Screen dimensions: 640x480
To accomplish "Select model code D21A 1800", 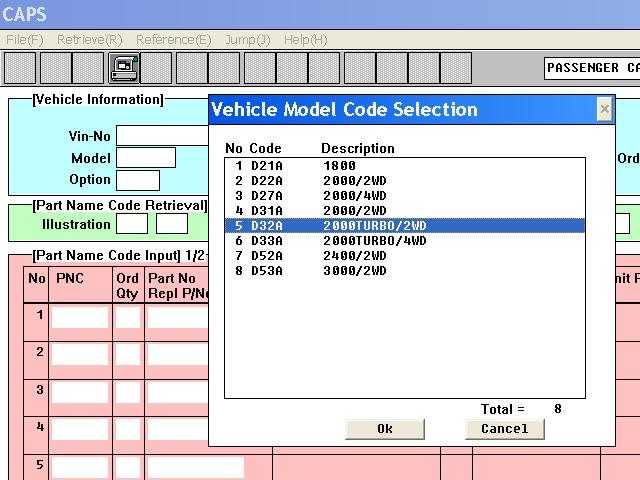I will (x=405, y=166).
